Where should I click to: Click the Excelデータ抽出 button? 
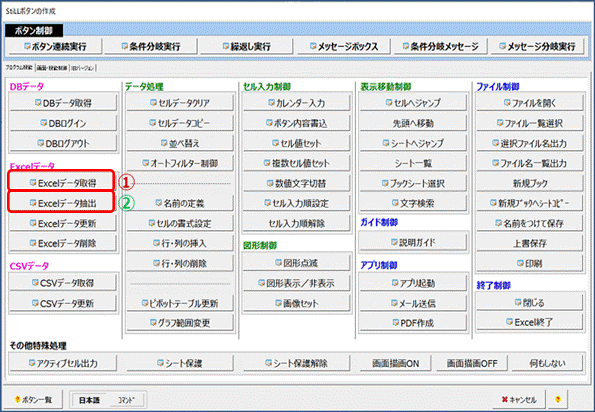[x=62, y=203]
